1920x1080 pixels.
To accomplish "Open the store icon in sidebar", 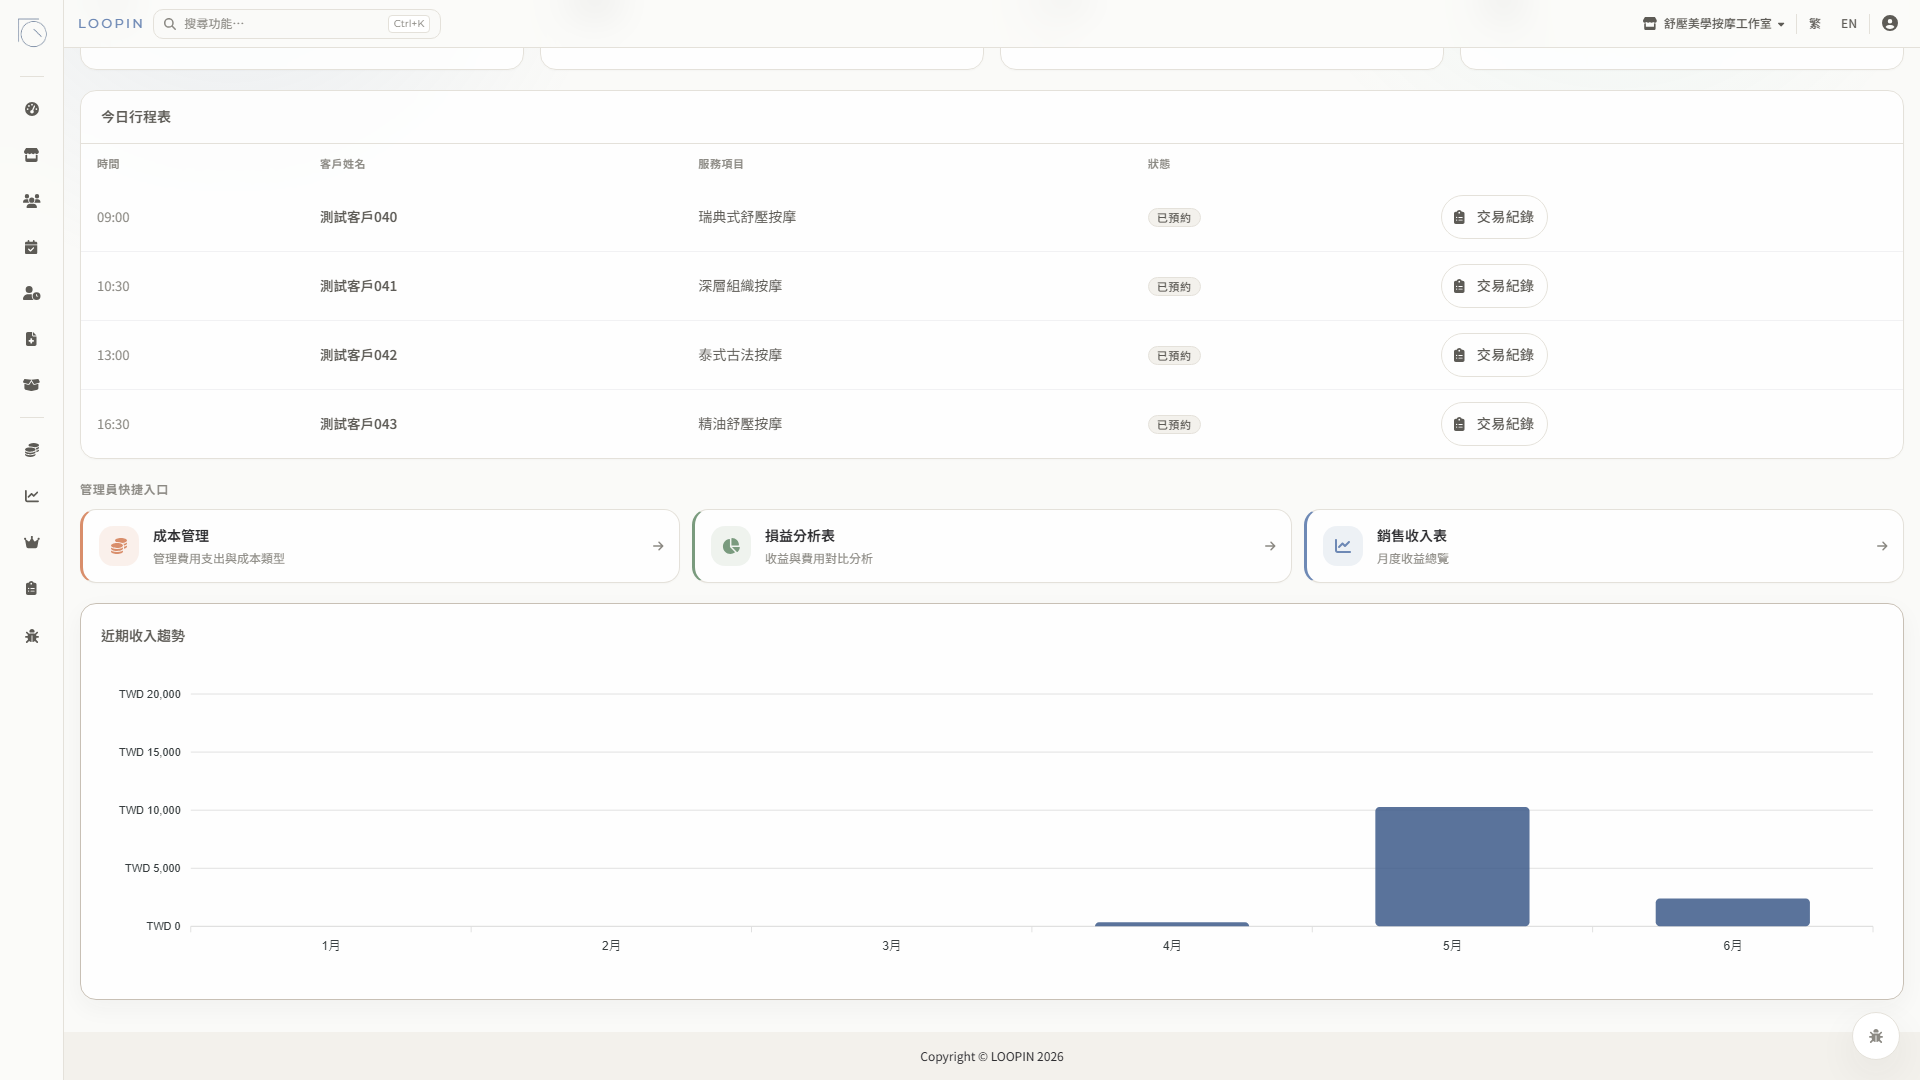I will click(32, 155).
